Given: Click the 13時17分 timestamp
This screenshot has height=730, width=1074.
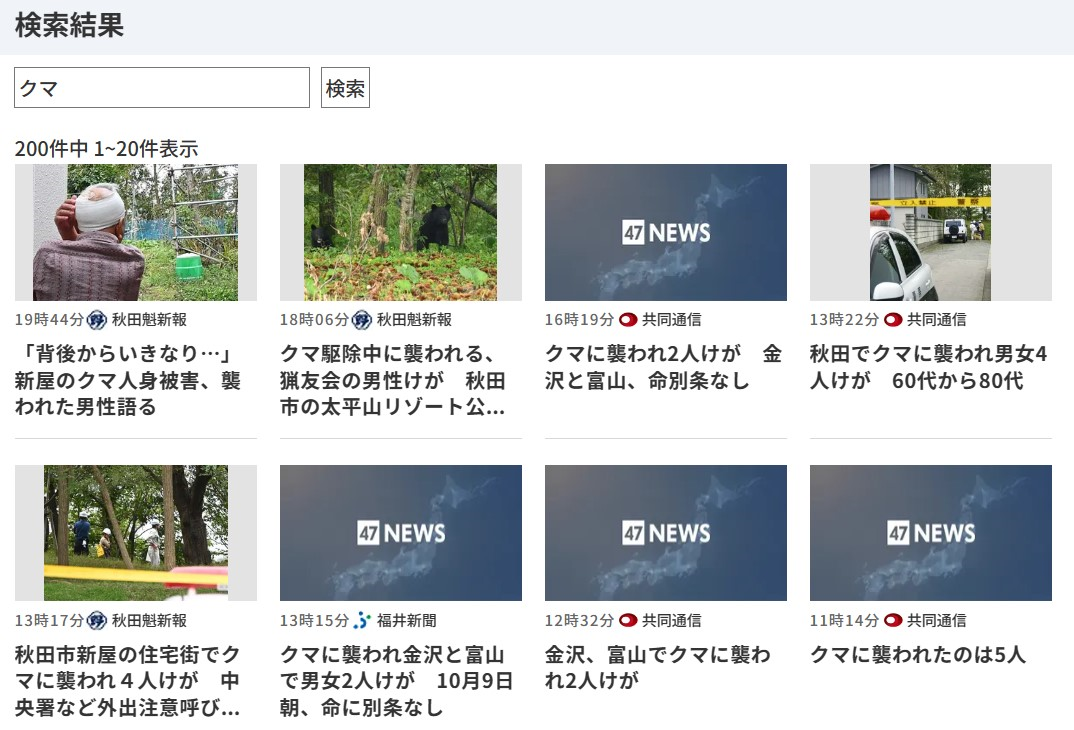Looking at the screenshot, I should (x=49, y=620).
